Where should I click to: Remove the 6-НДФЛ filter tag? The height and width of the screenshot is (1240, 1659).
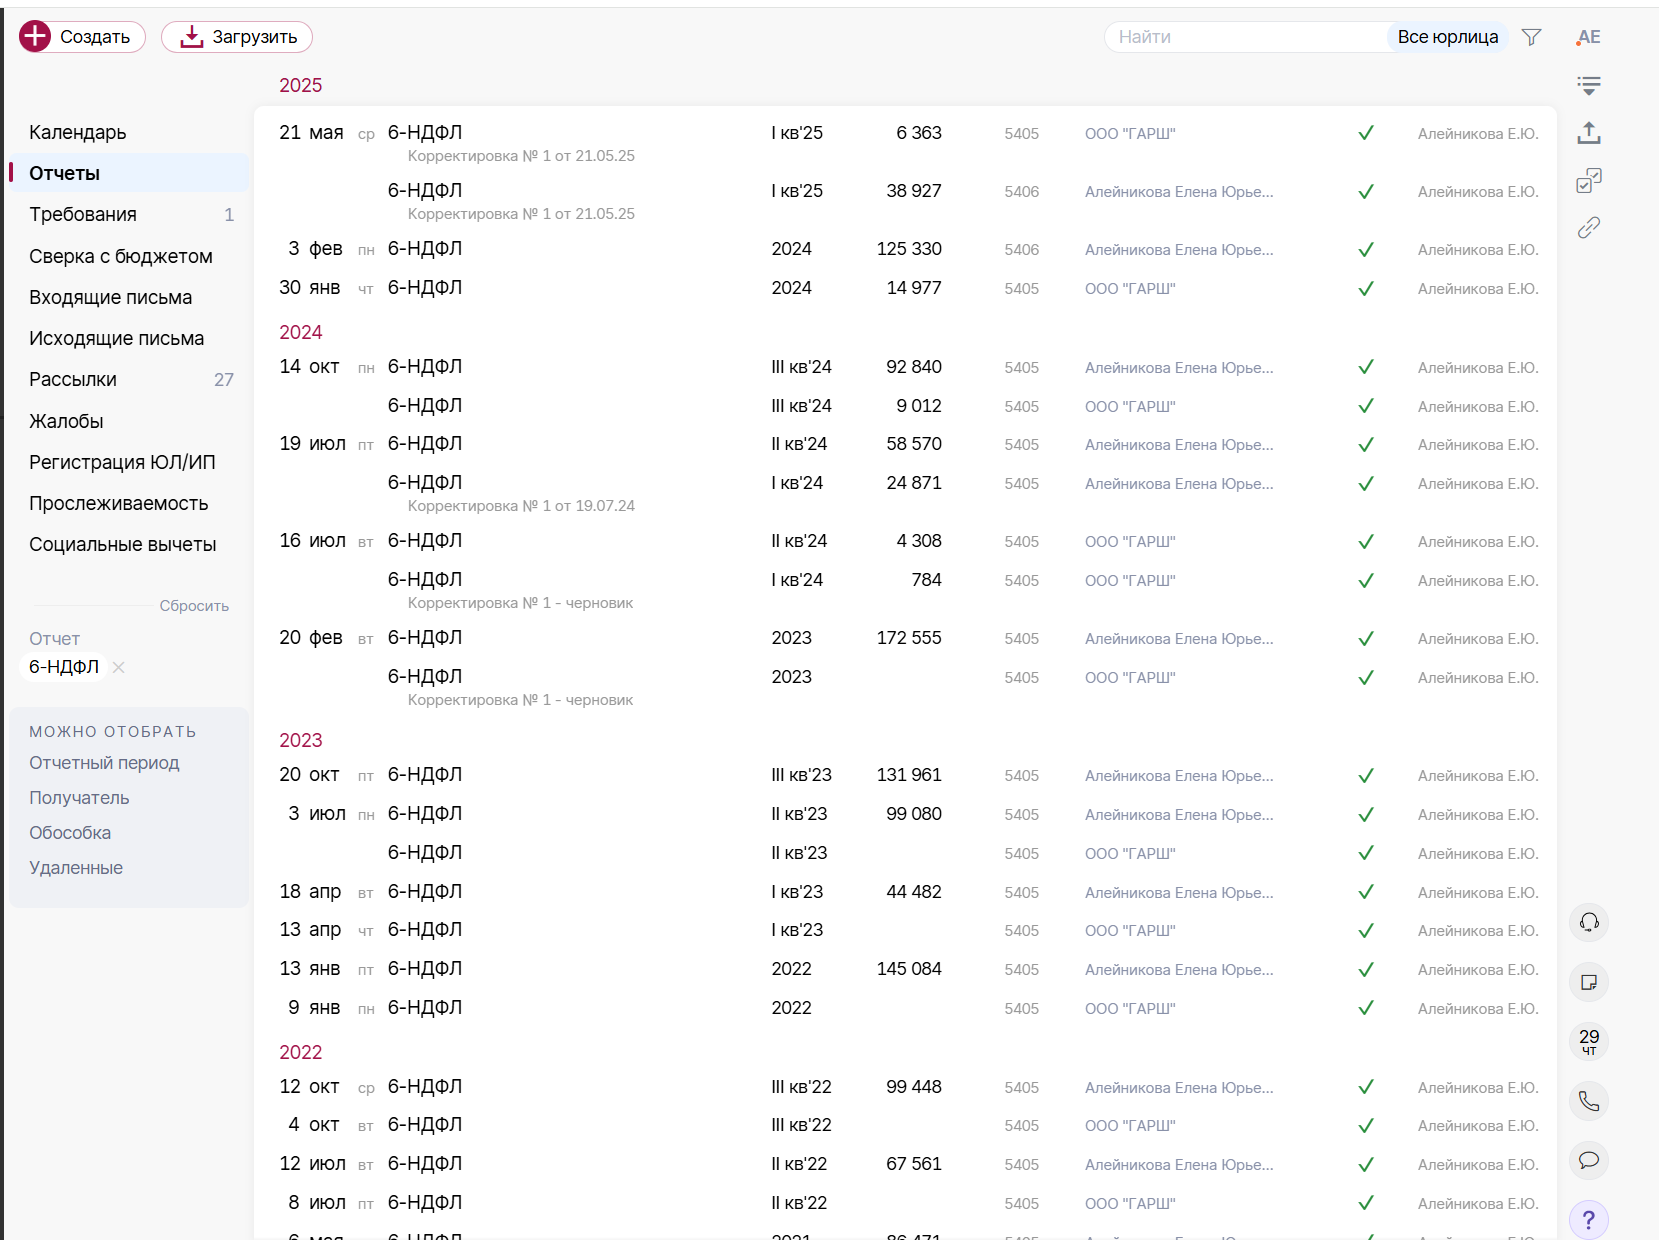118,668
